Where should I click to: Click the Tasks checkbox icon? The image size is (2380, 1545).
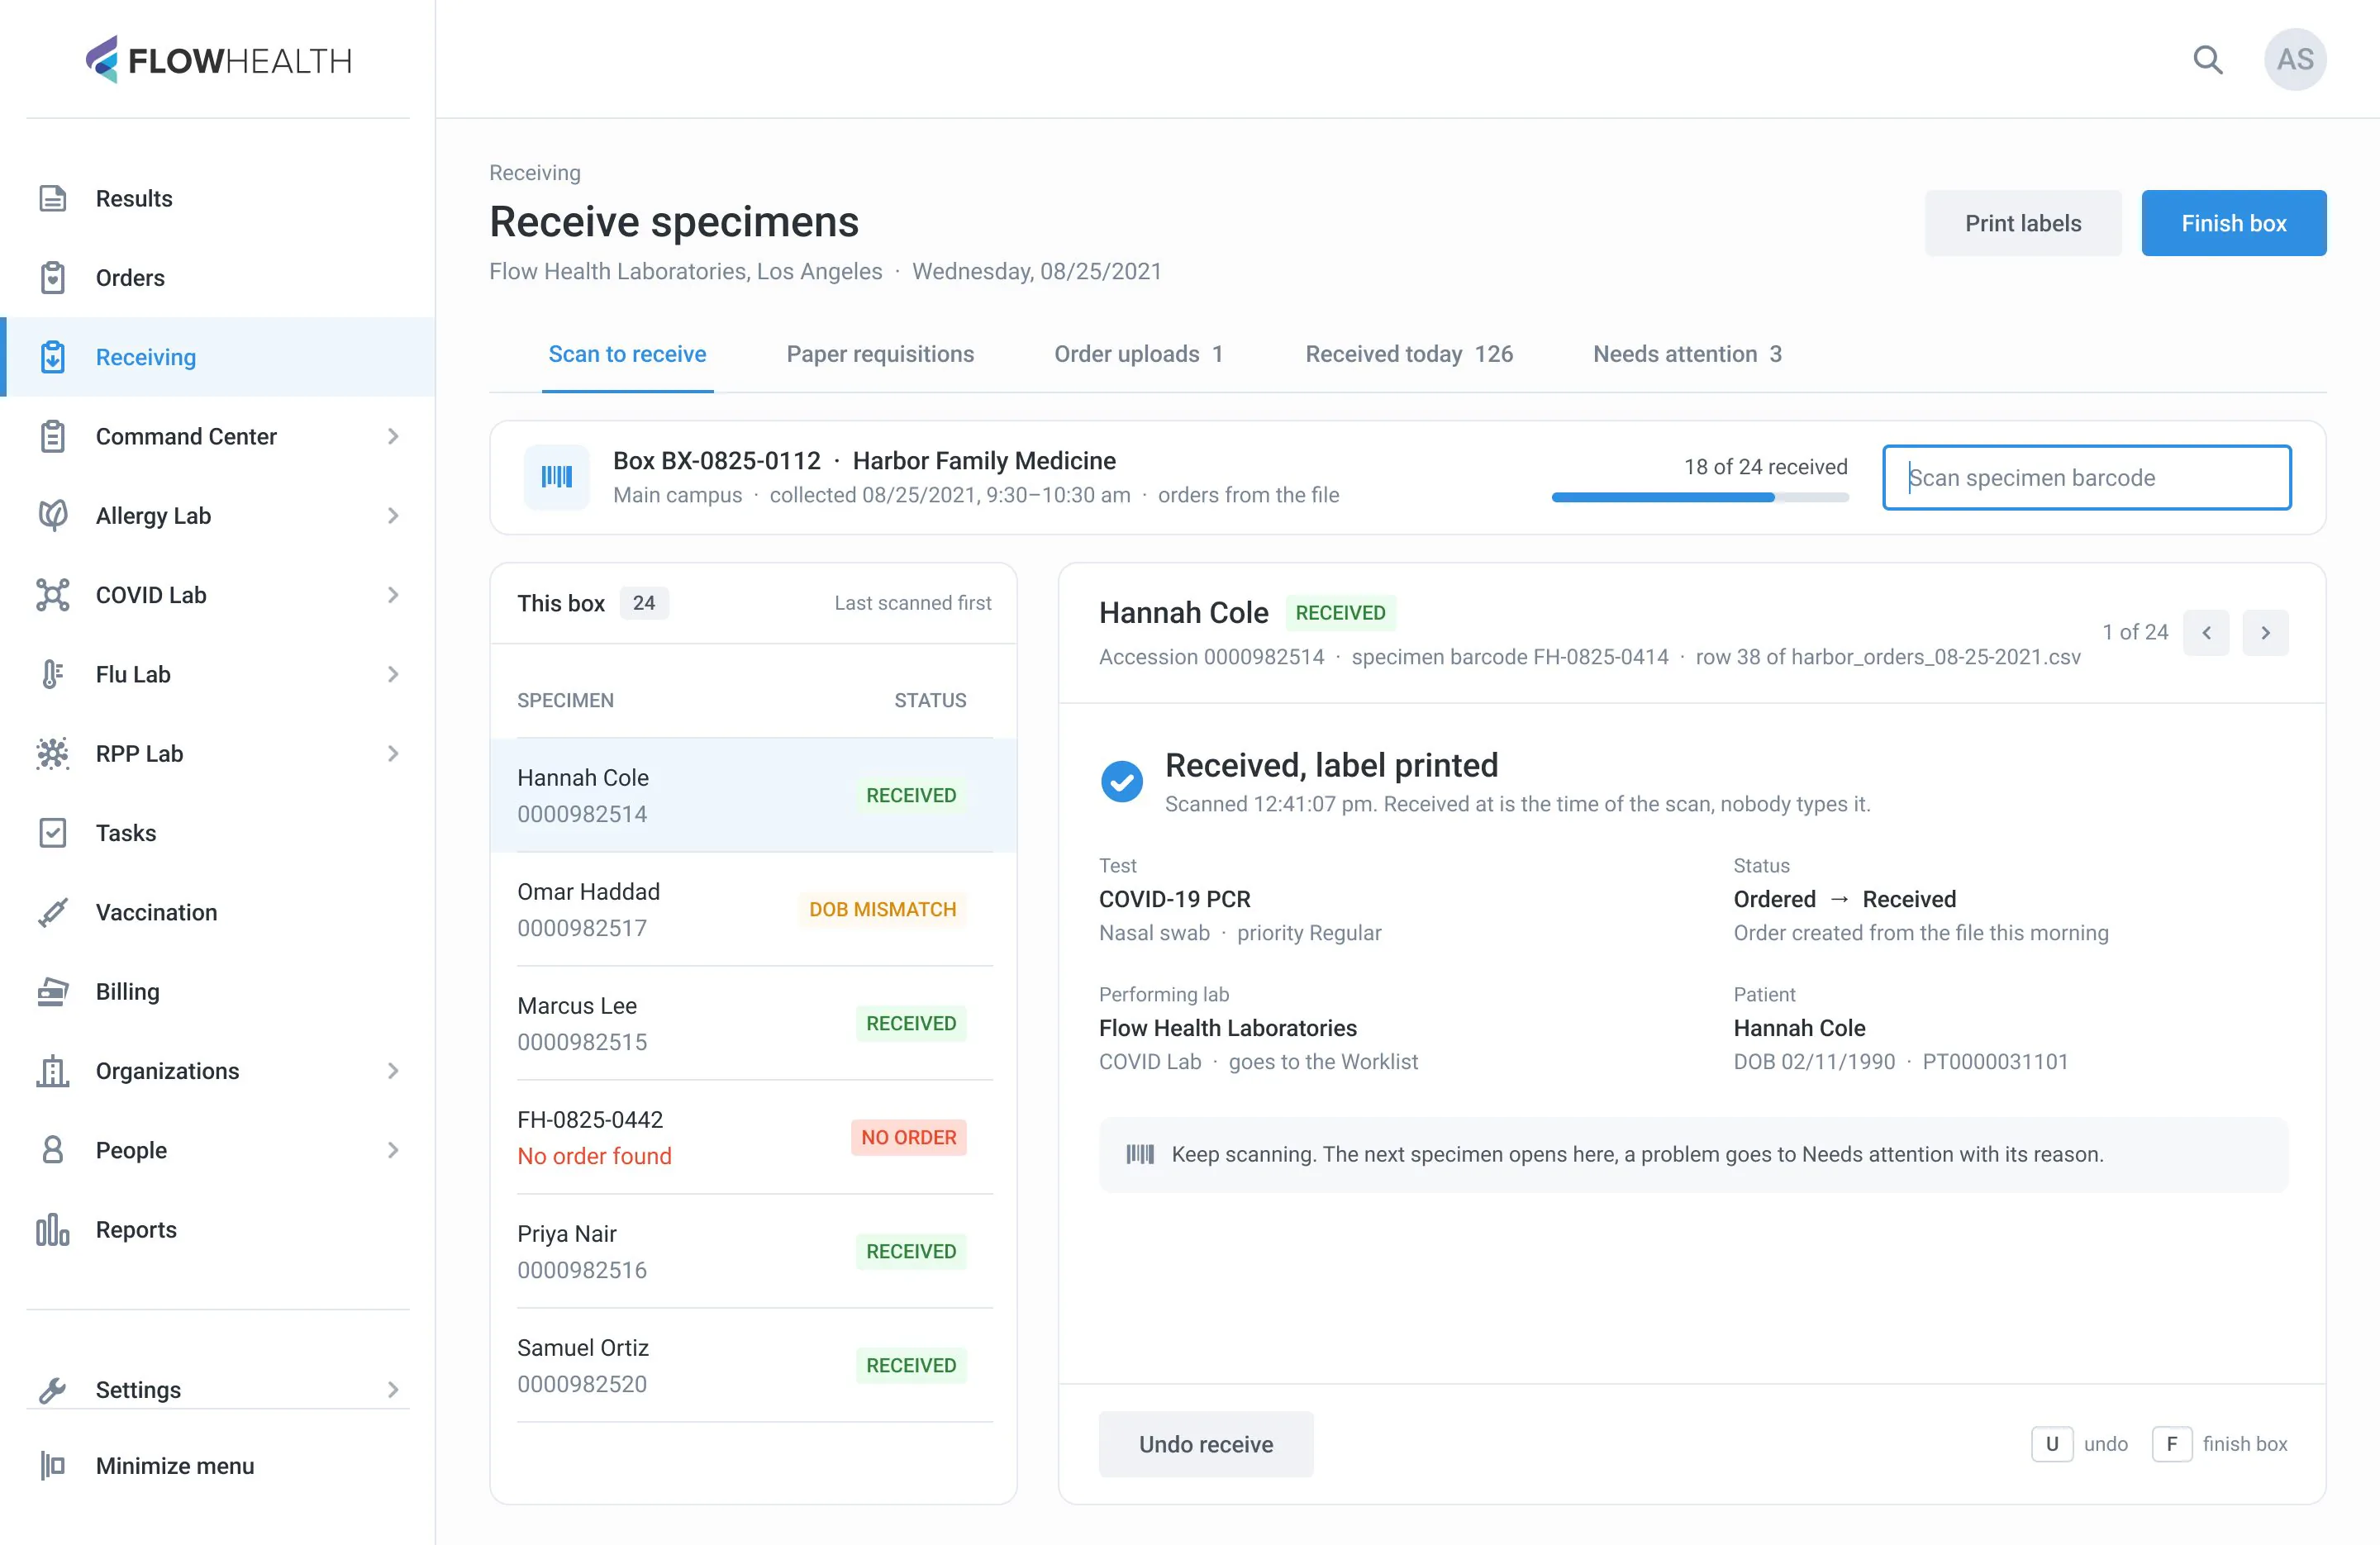[53, 833]
